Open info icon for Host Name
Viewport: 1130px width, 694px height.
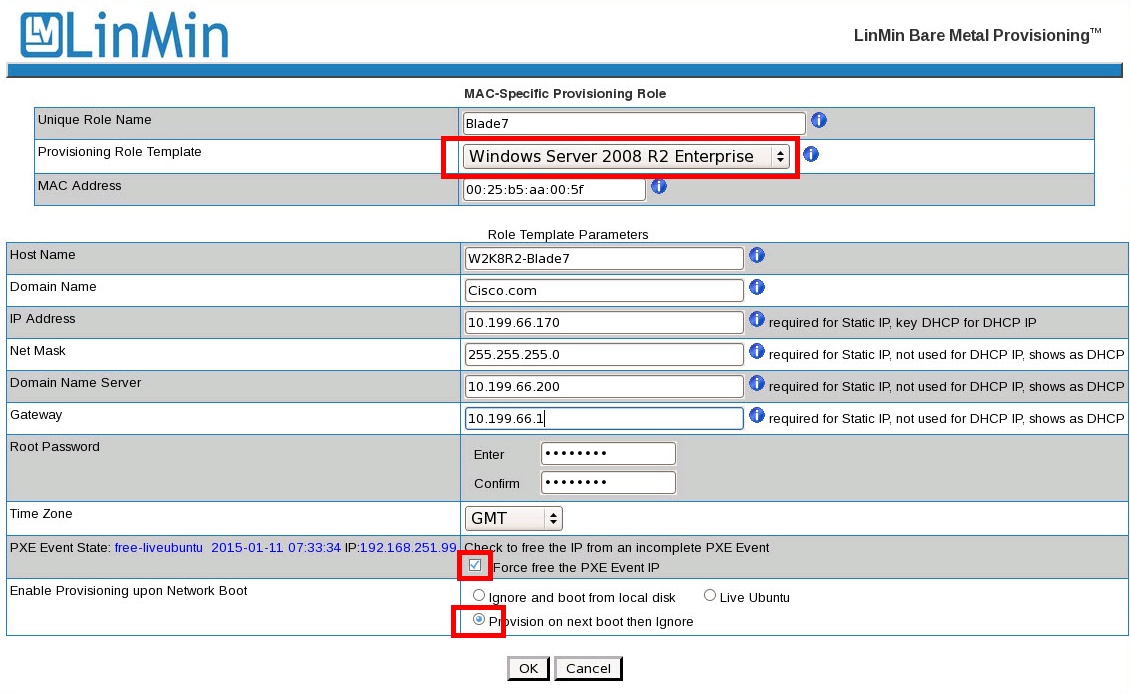click(x=757, y=255)
